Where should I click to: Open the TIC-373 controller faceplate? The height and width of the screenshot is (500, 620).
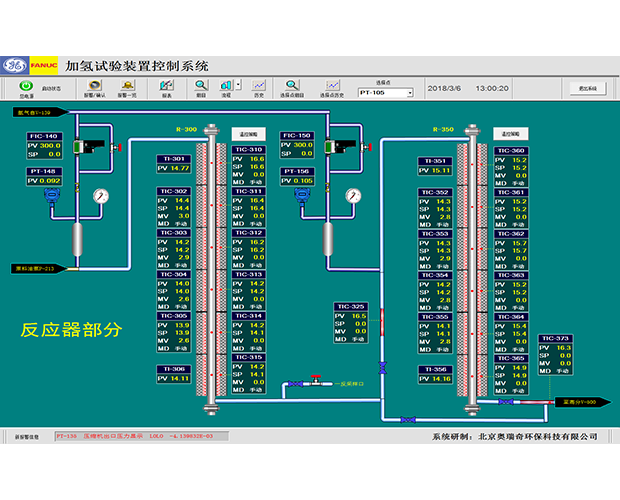point(556,355)
